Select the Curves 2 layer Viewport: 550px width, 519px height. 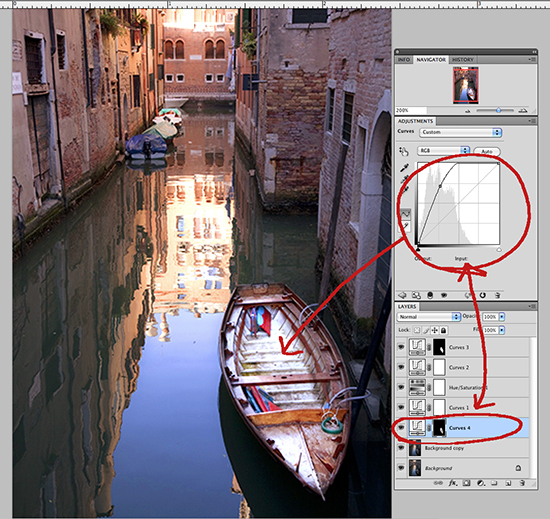pos(462,367)
